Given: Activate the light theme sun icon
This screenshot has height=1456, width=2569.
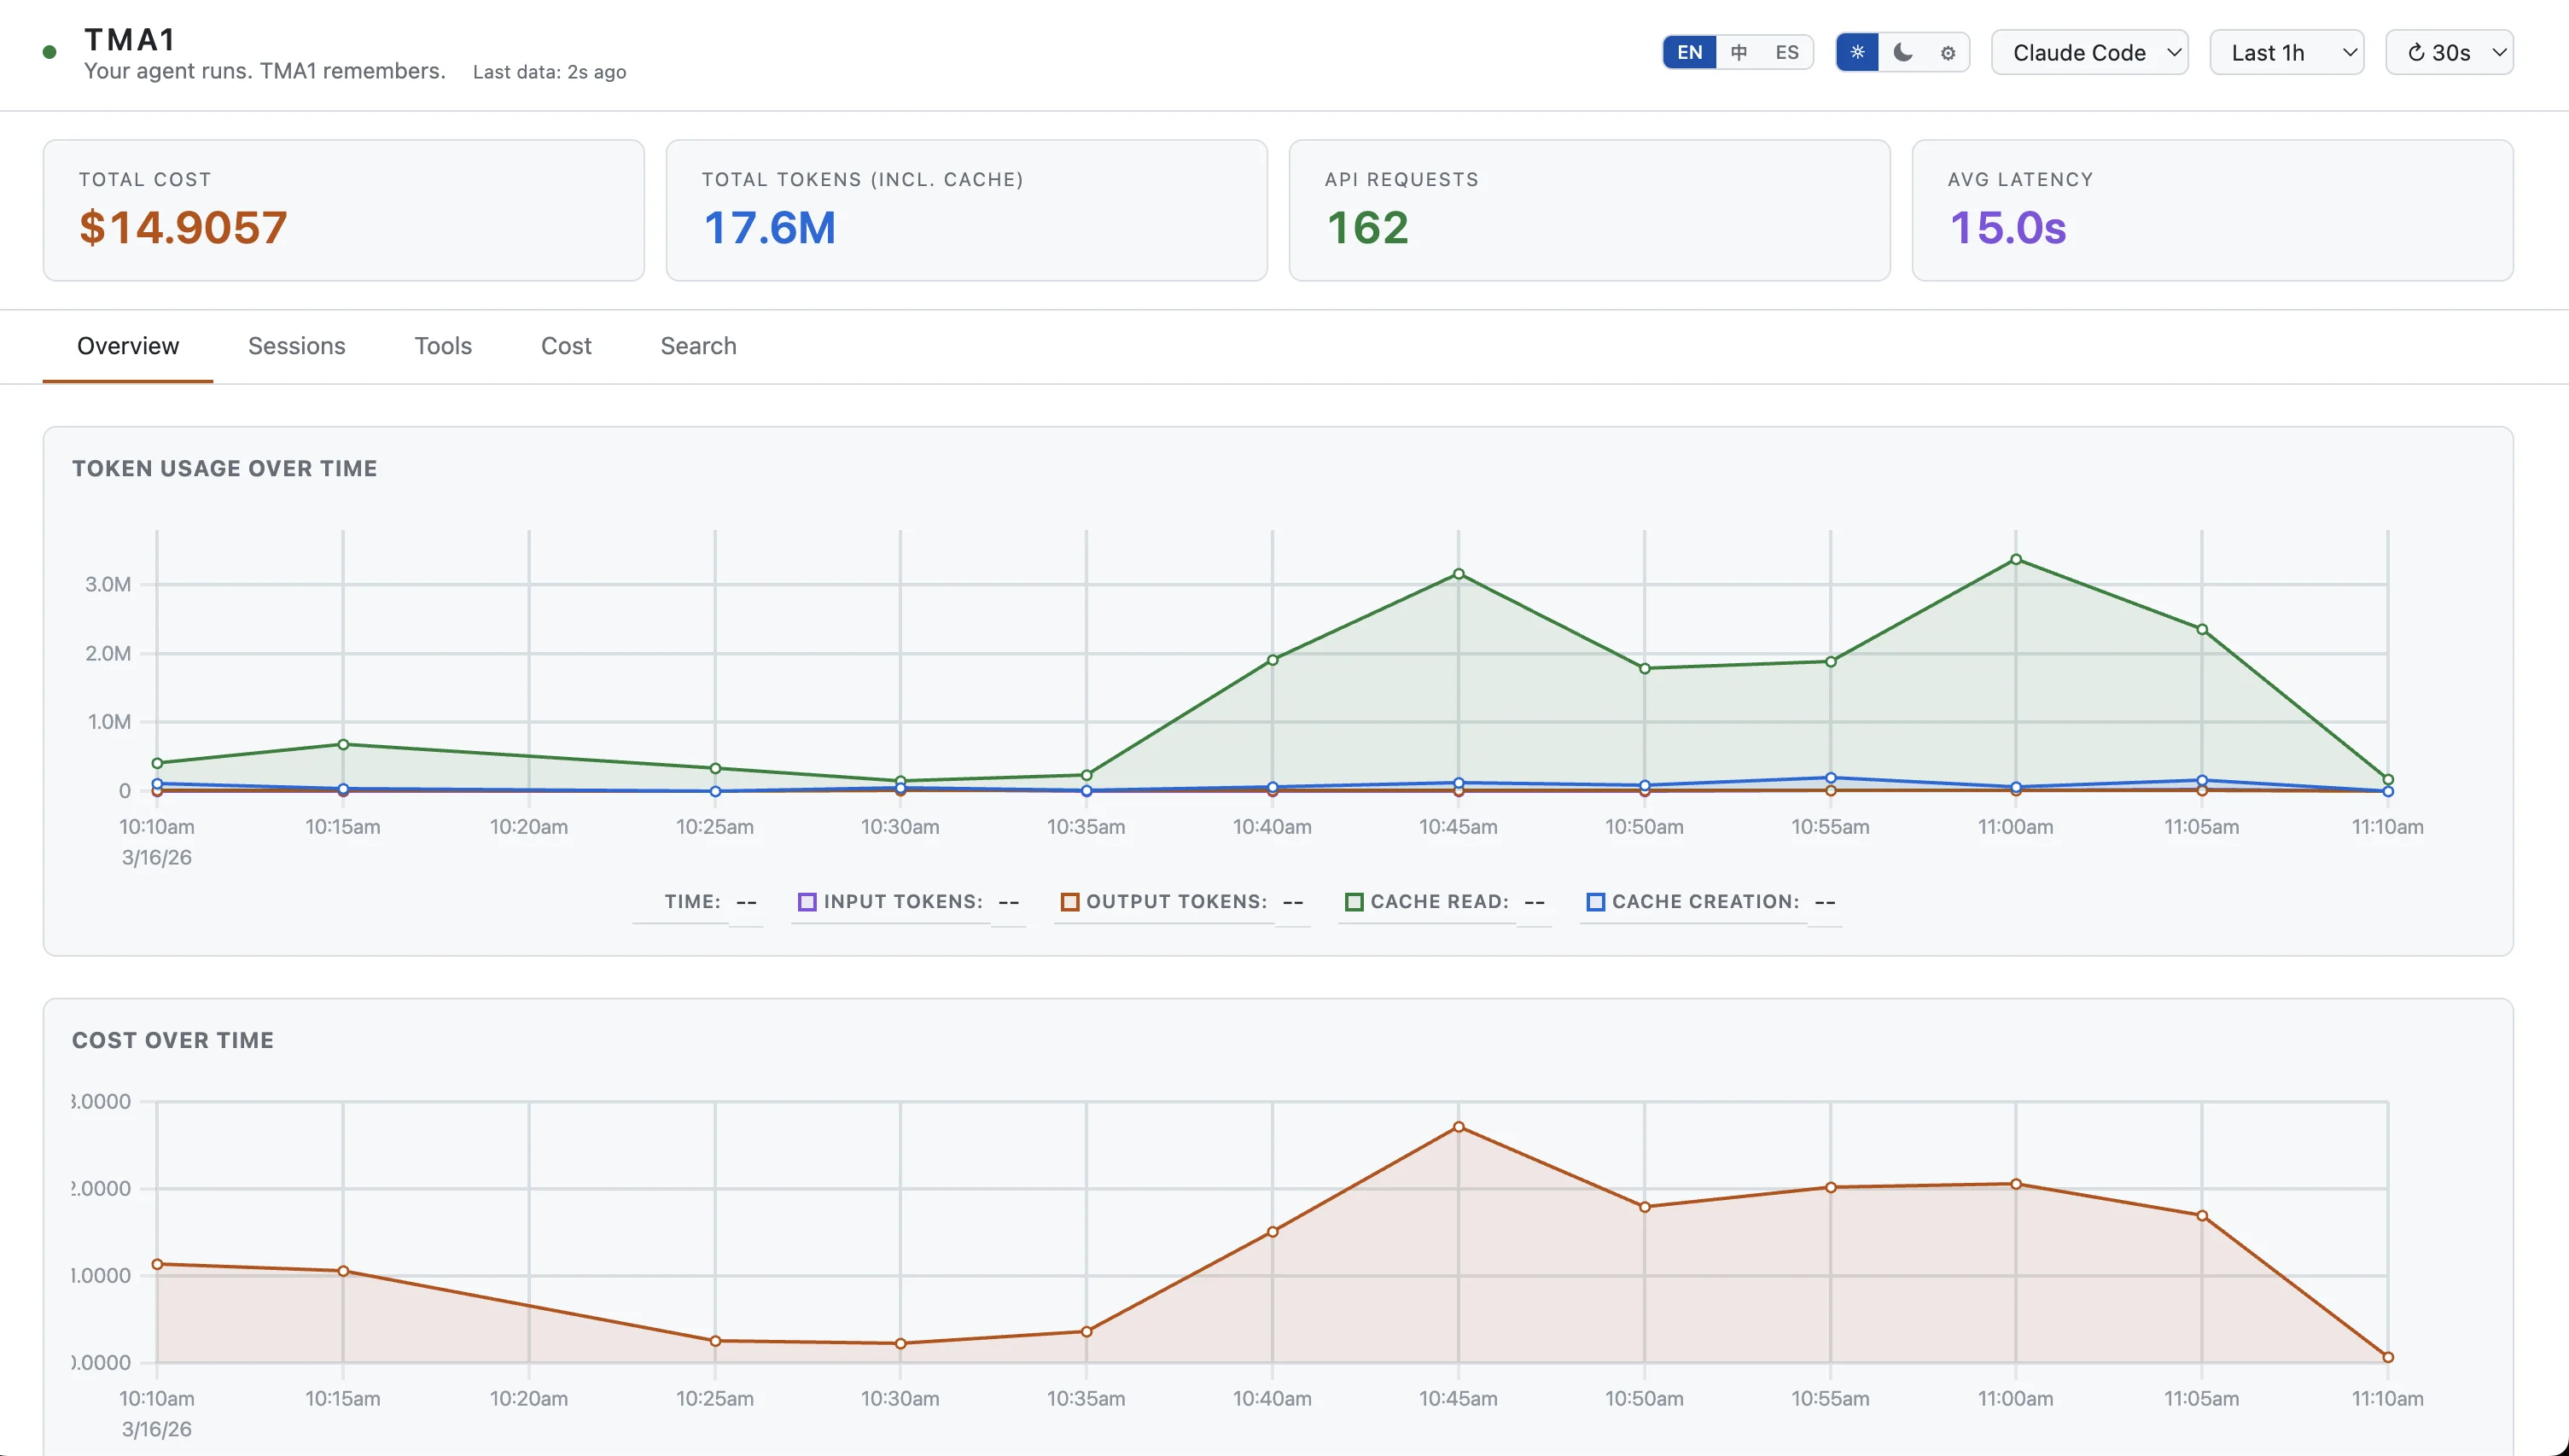Looking at the screenshot, I should (1857, 52).
